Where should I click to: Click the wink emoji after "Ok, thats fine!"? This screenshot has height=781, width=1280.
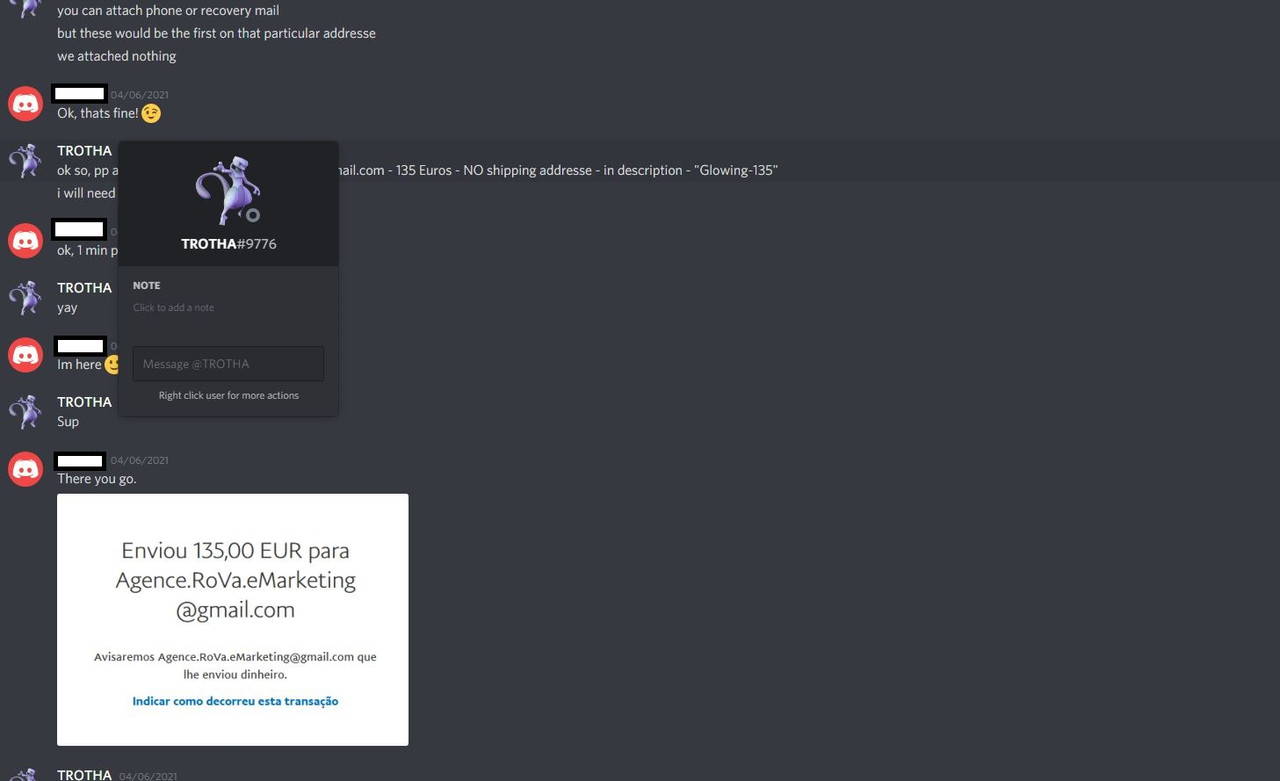click(151, 113)
